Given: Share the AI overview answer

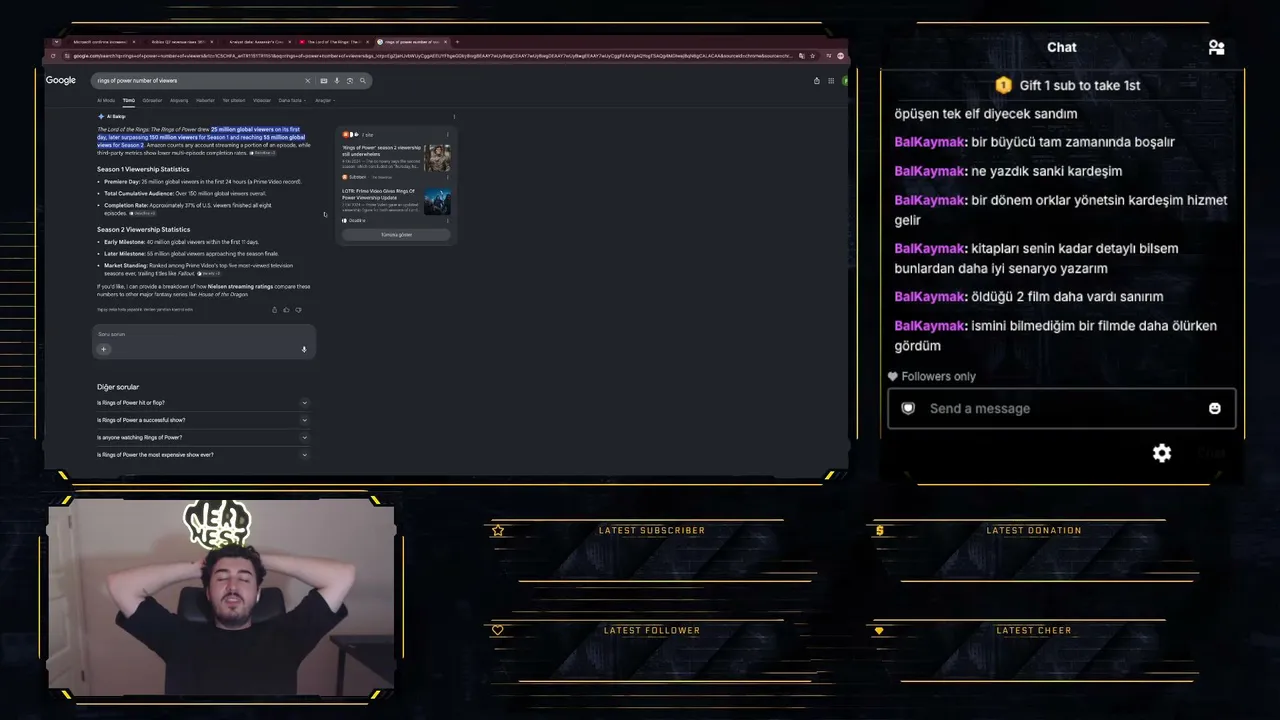Looking at the screenshot, I should 274,310.
